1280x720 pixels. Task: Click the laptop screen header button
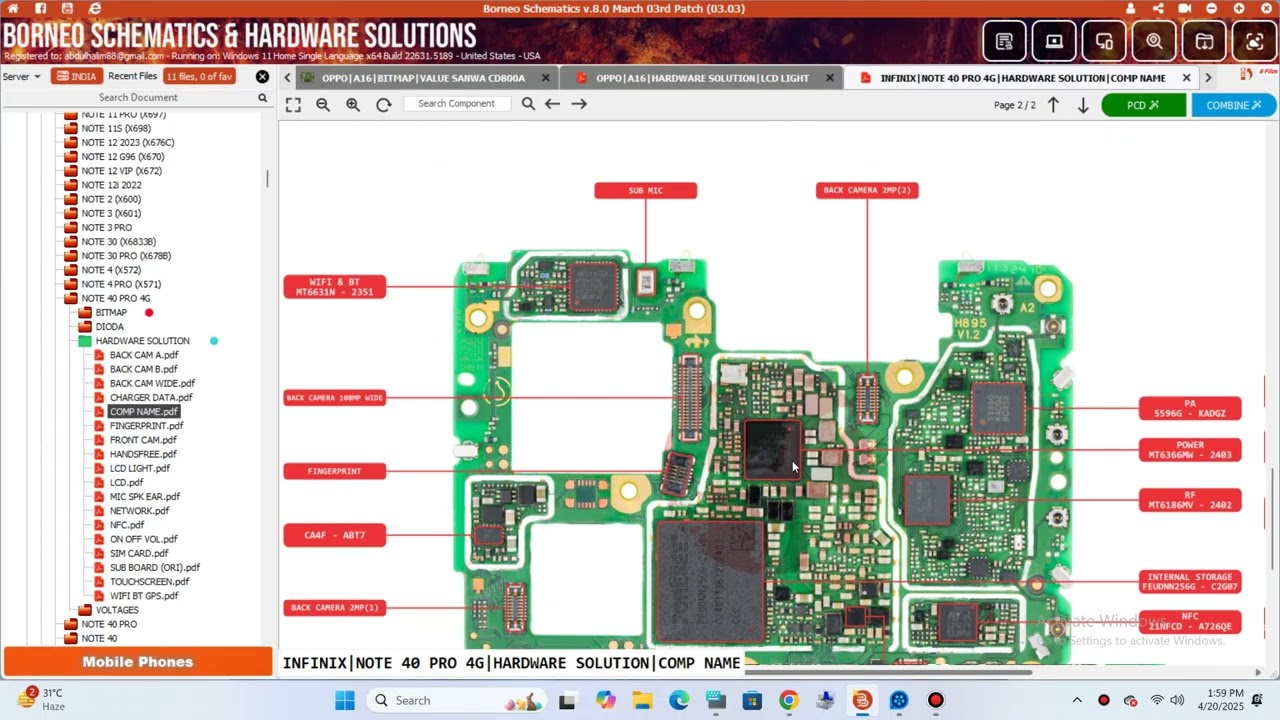coord(1054,42)
